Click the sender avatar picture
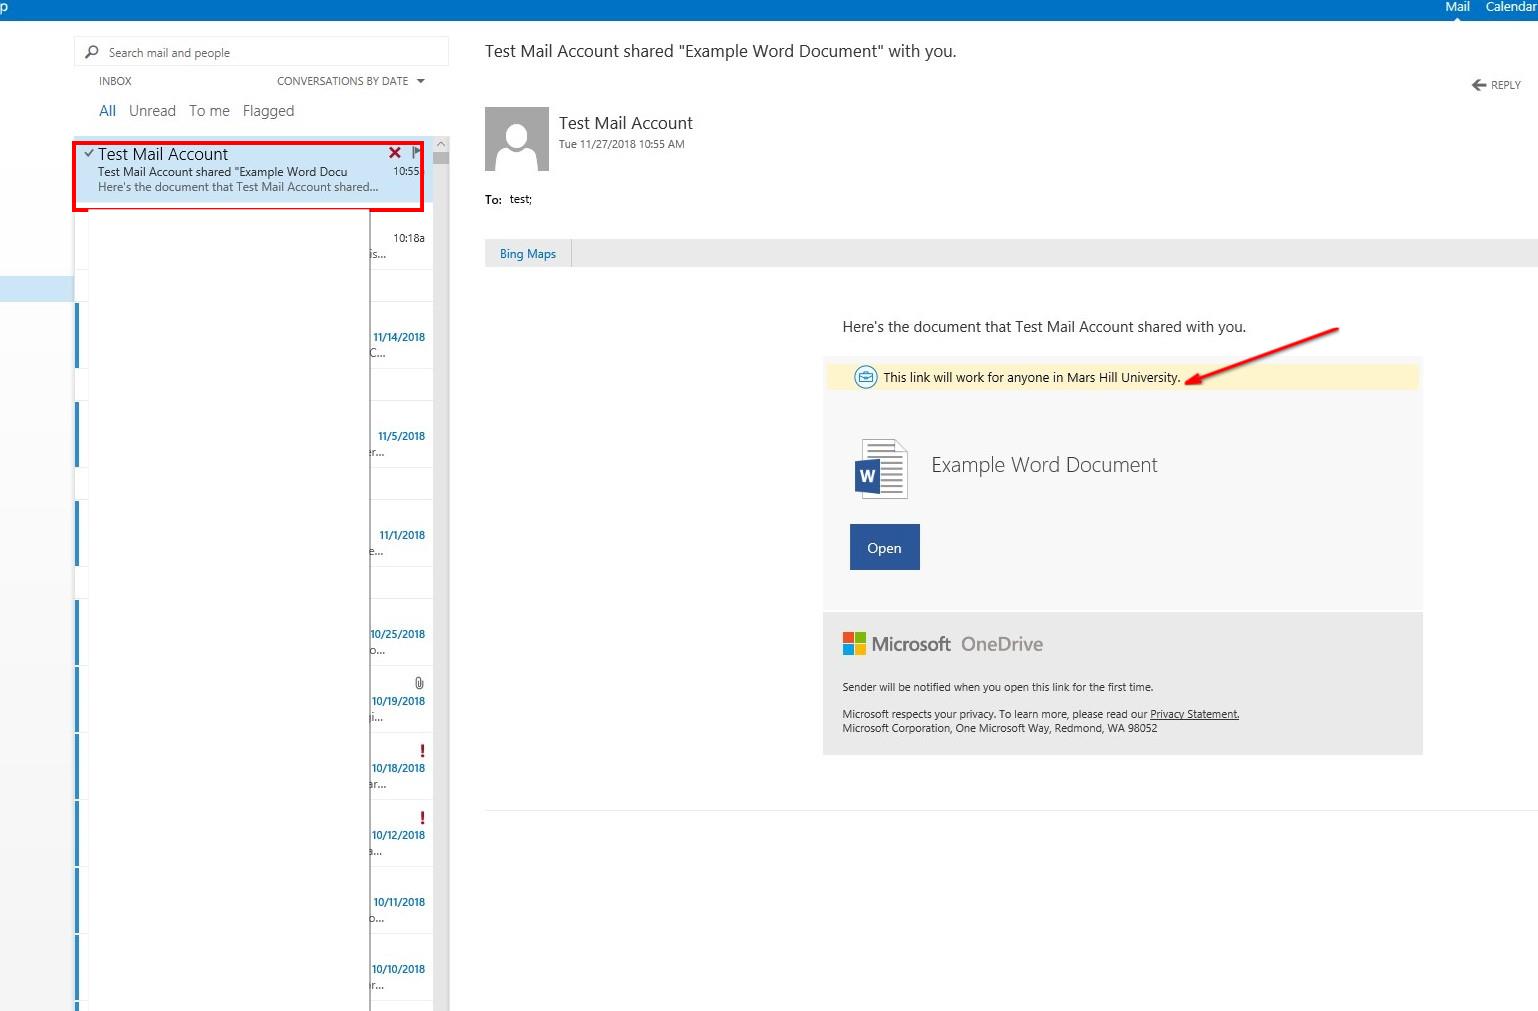 (x=517, y=139)
